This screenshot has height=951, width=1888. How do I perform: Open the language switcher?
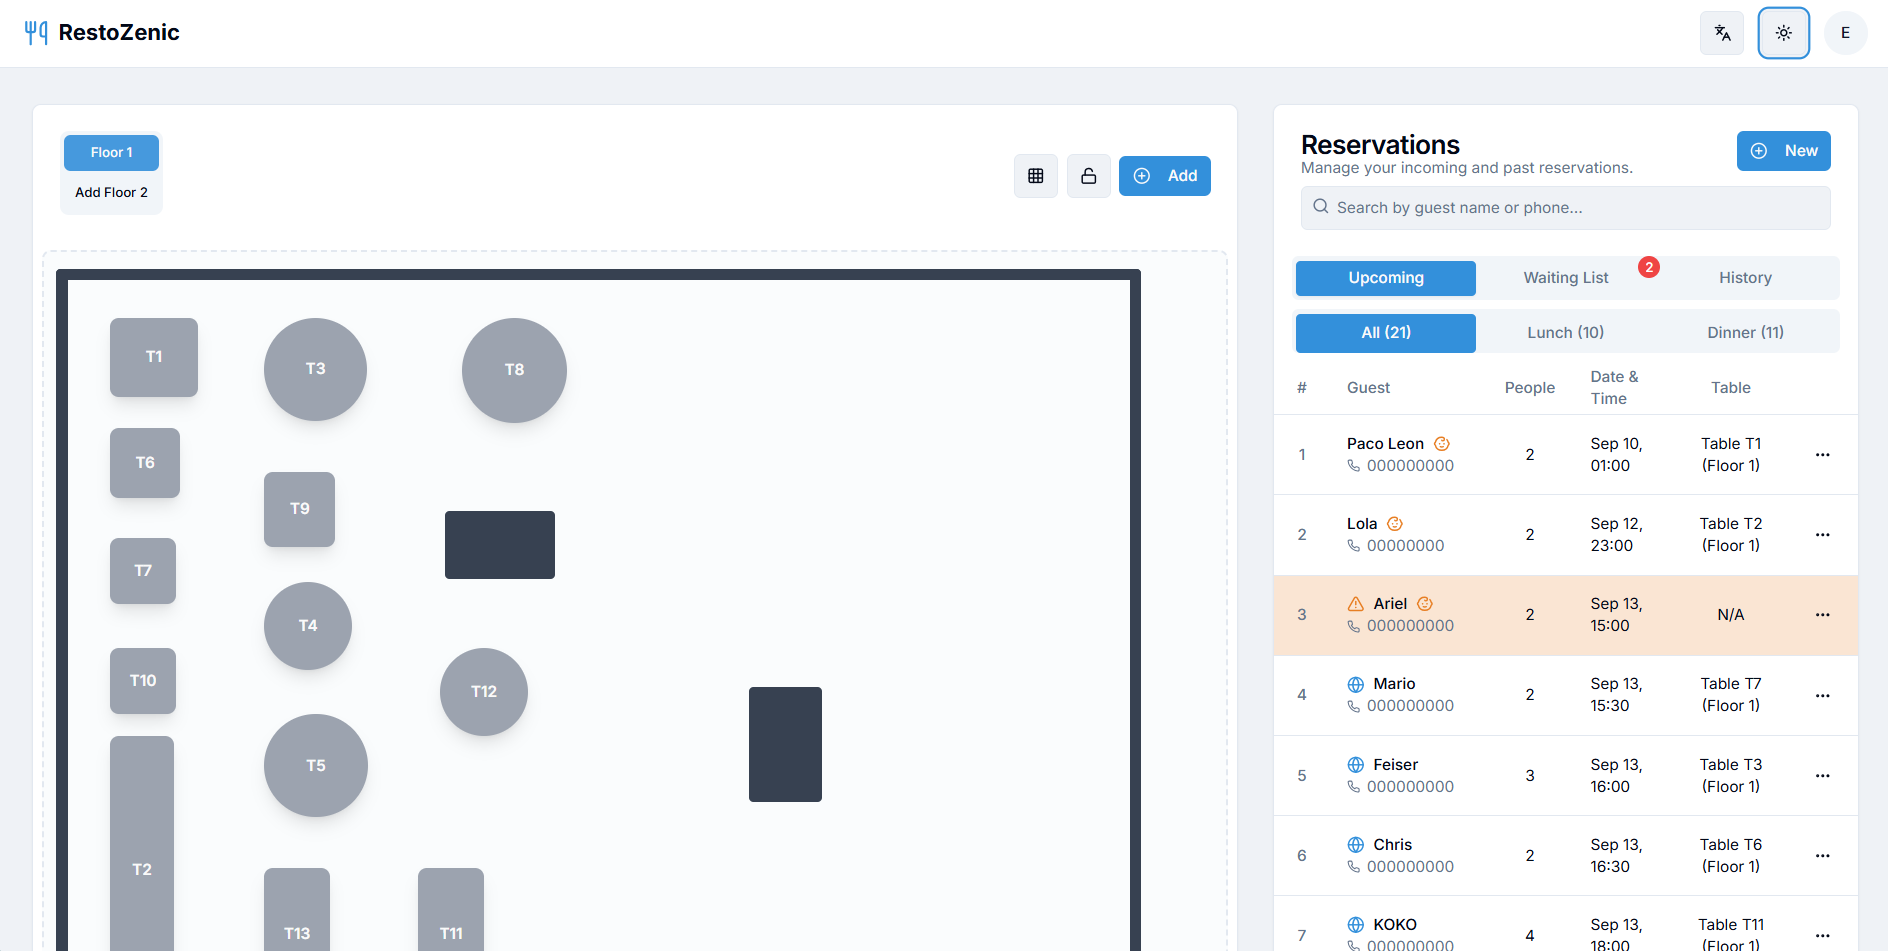tap(1722, 32)
